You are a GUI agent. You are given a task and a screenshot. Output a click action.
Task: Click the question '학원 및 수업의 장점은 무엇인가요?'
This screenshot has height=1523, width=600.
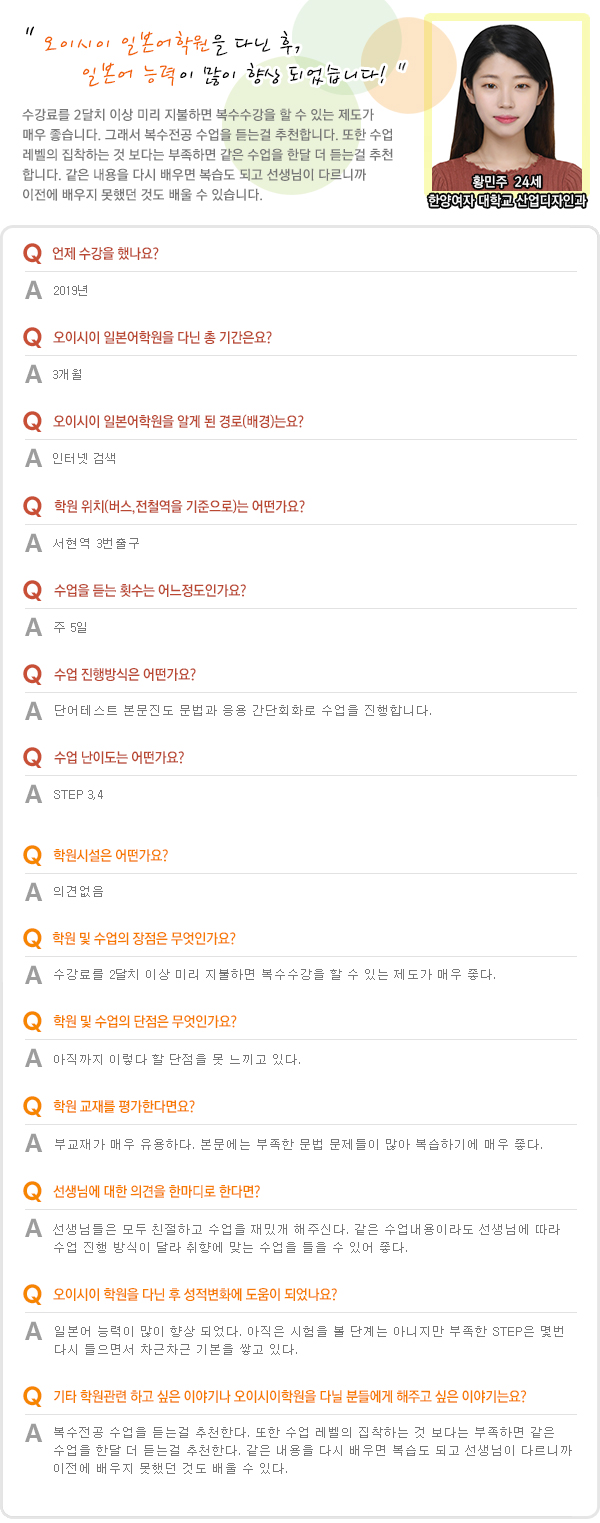coord(144,938)
